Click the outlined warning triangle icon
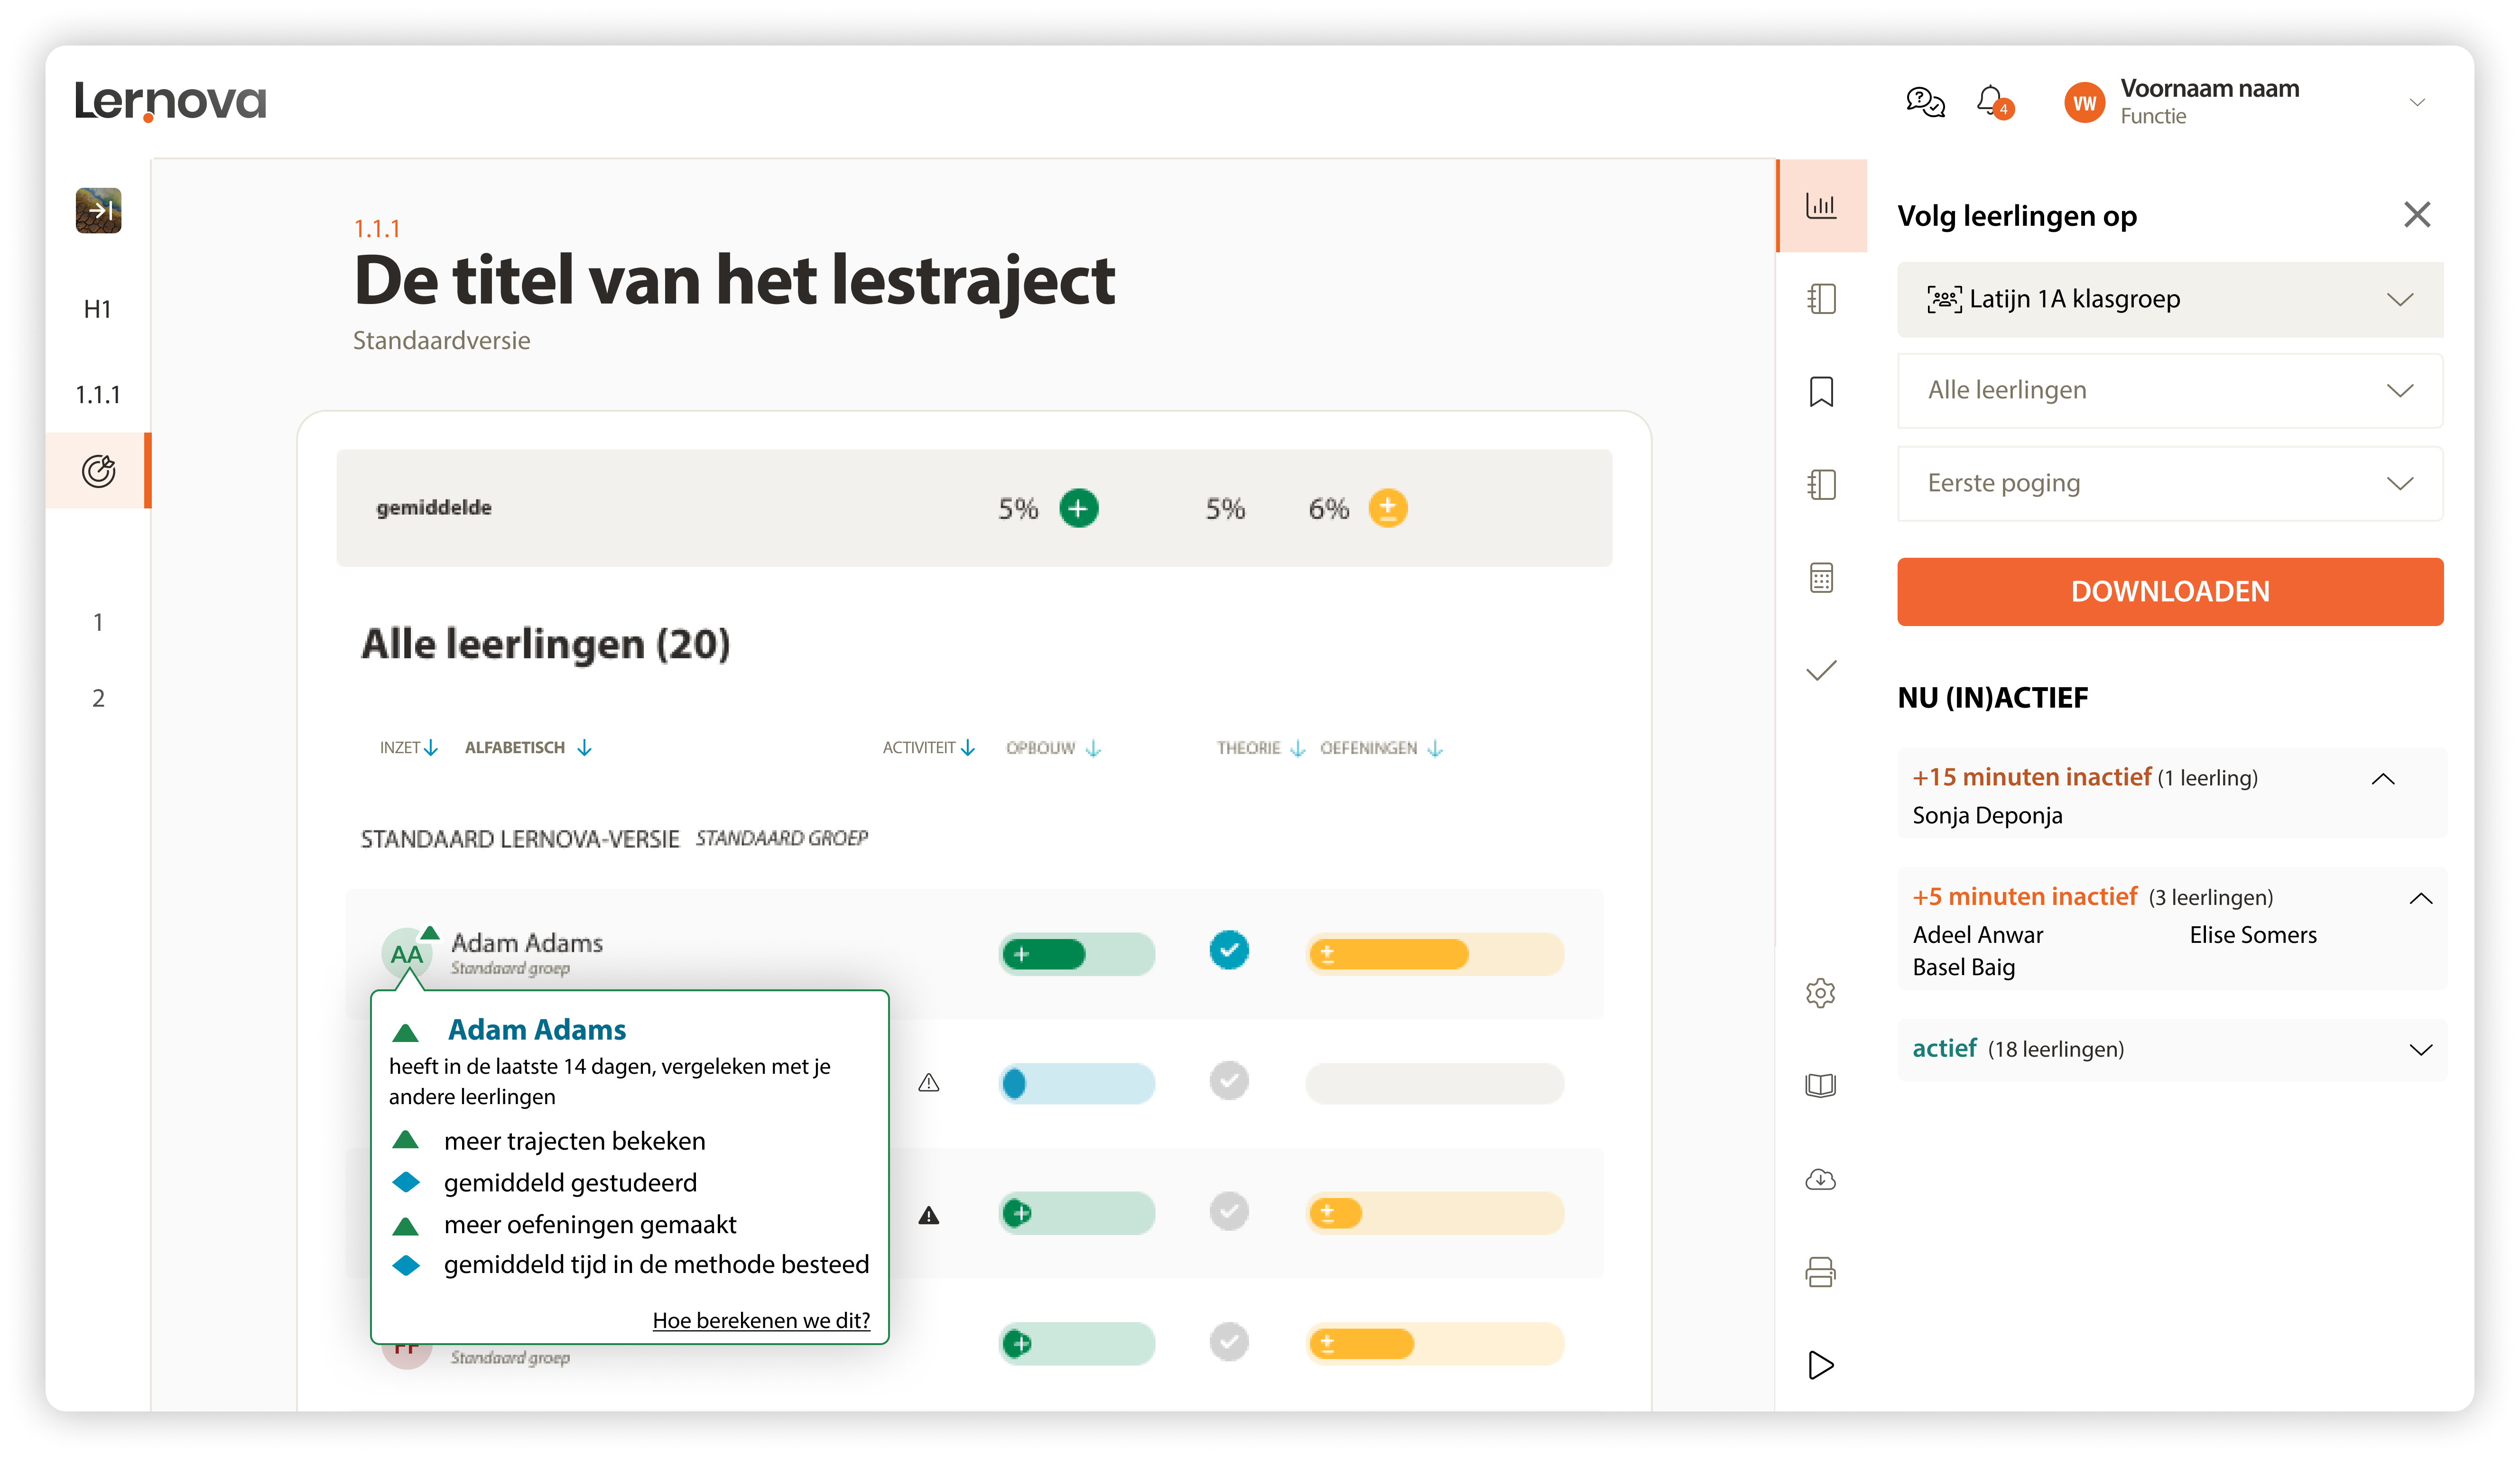 (x=929, y=1082)
